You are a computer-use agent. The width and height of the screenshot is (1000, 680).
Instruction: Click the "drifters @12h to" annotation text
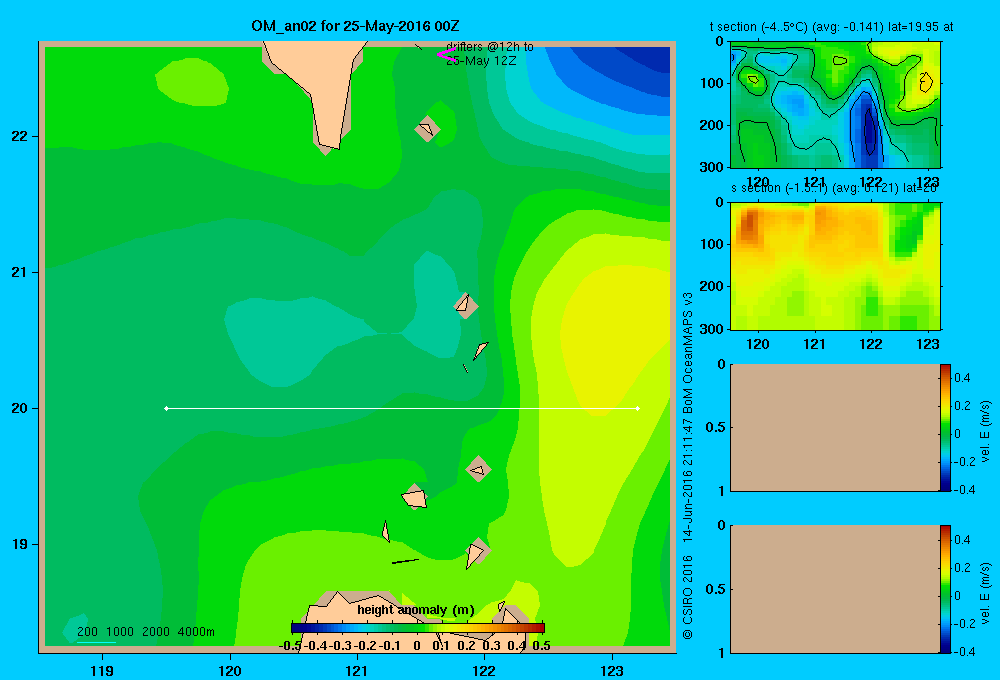489,47
